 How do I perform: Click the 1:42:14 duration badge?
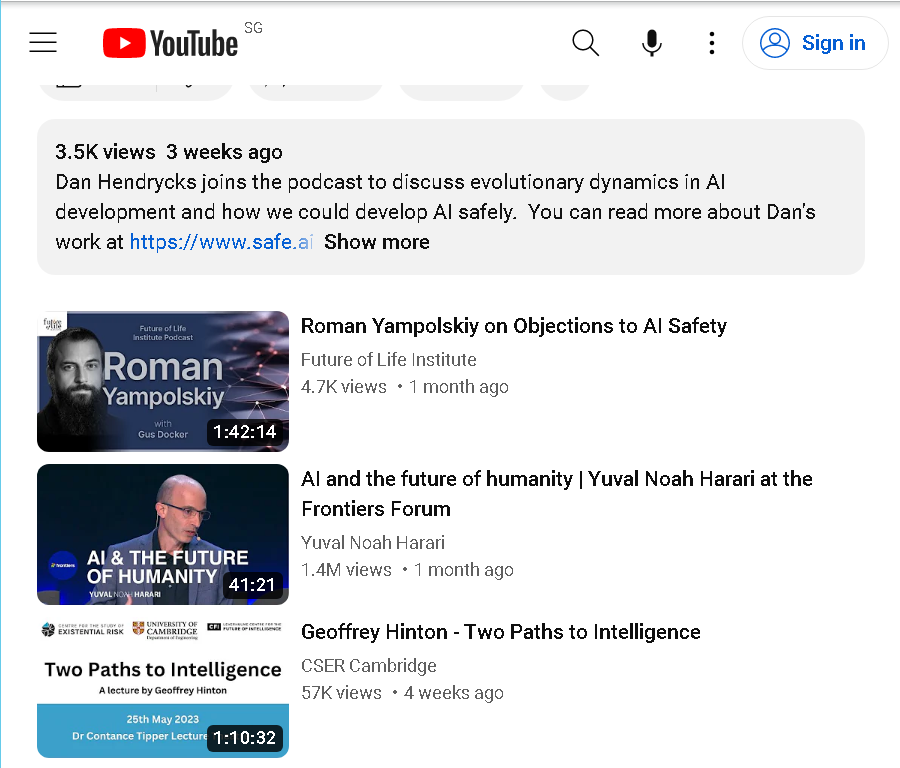[x=245, y=432]
